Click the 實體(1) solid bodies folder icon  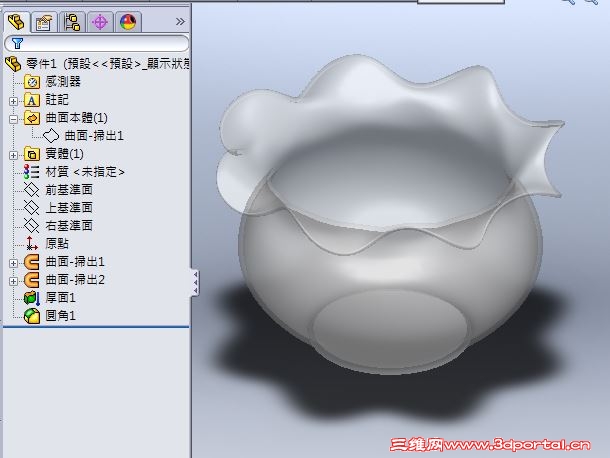pos(32,154)
